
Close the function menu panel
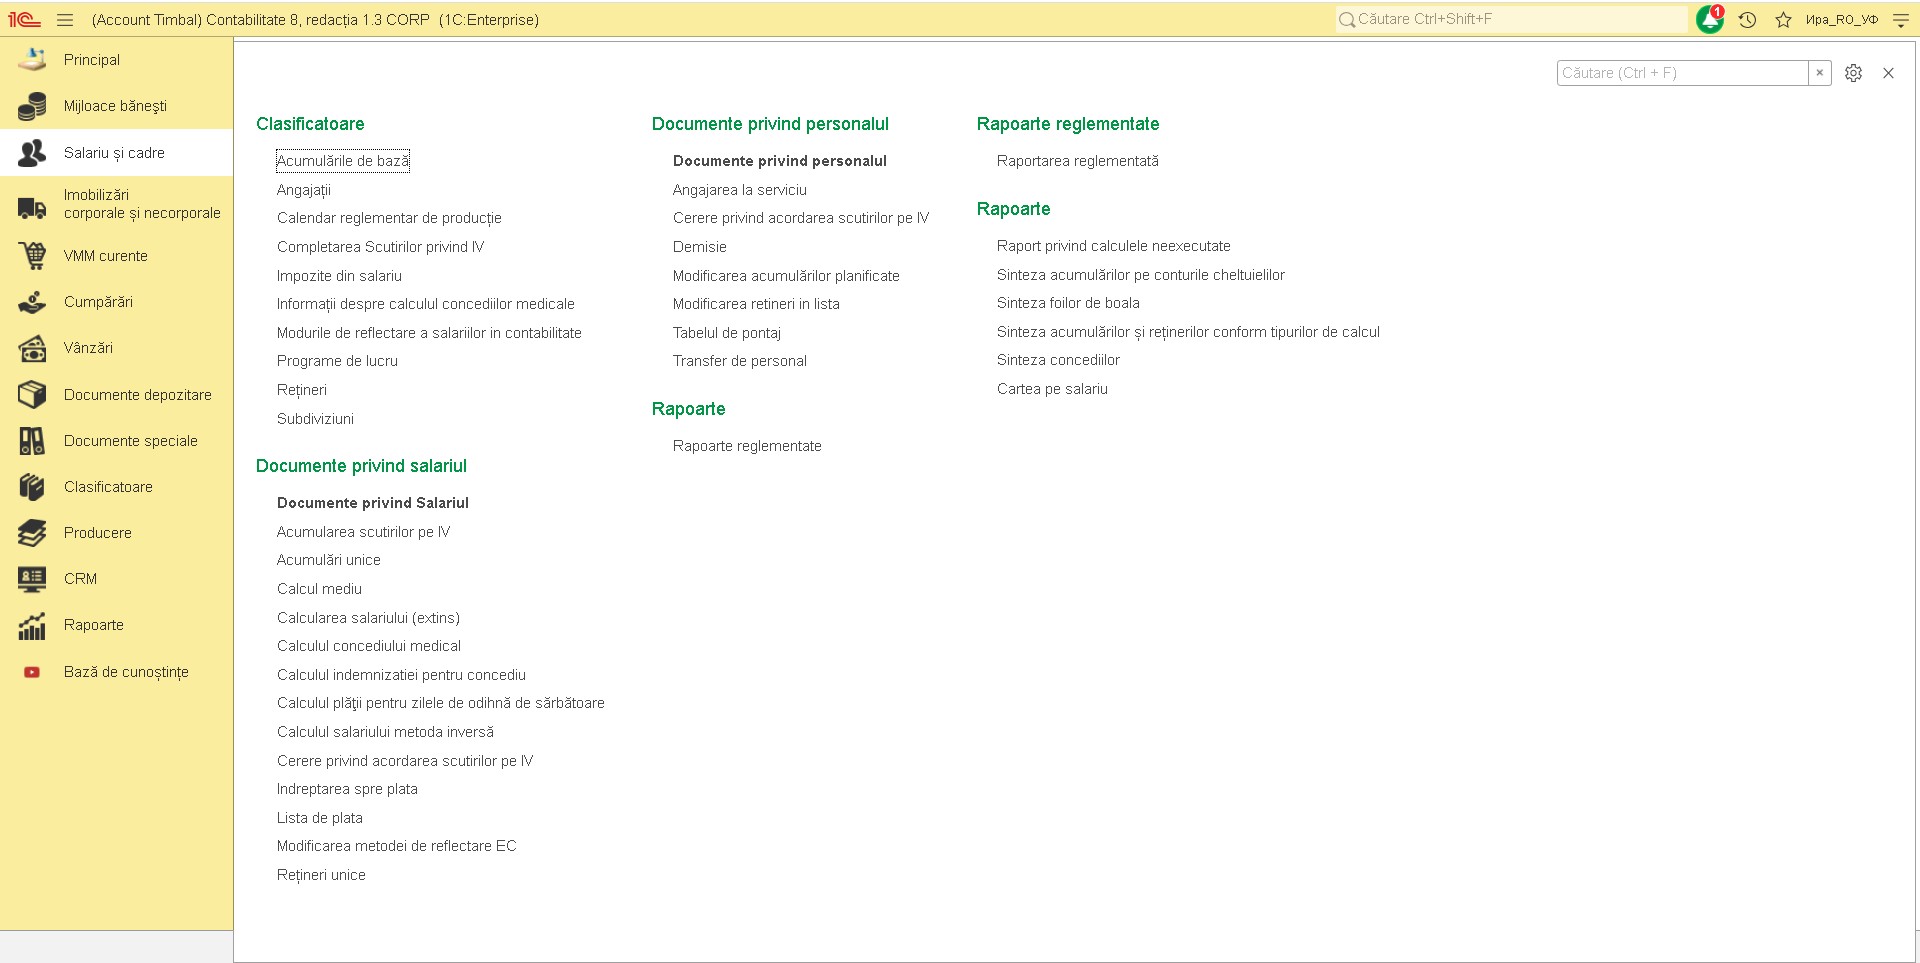click(1888, 73)
